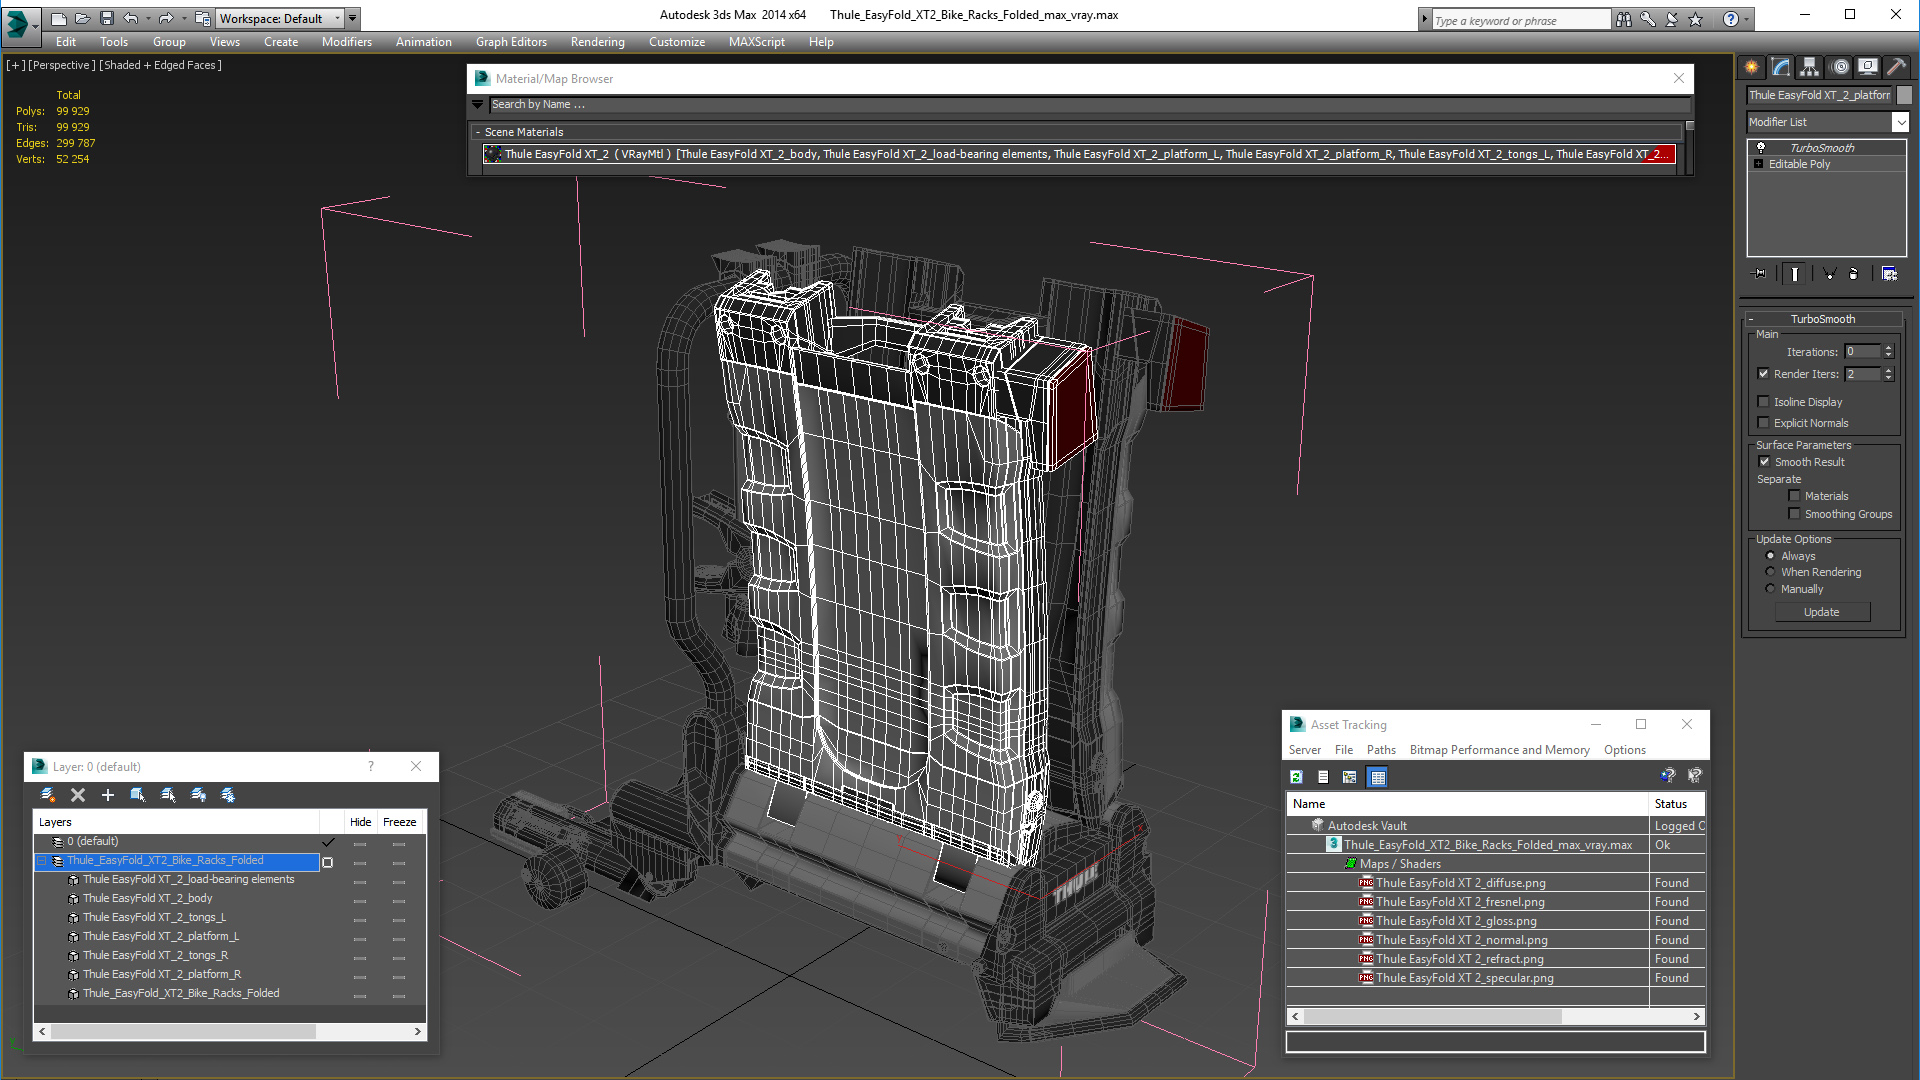Click Make Unique icon under modifier stack
Viewport: 1920px width, 1080px height.
(x=1829, y=273)
